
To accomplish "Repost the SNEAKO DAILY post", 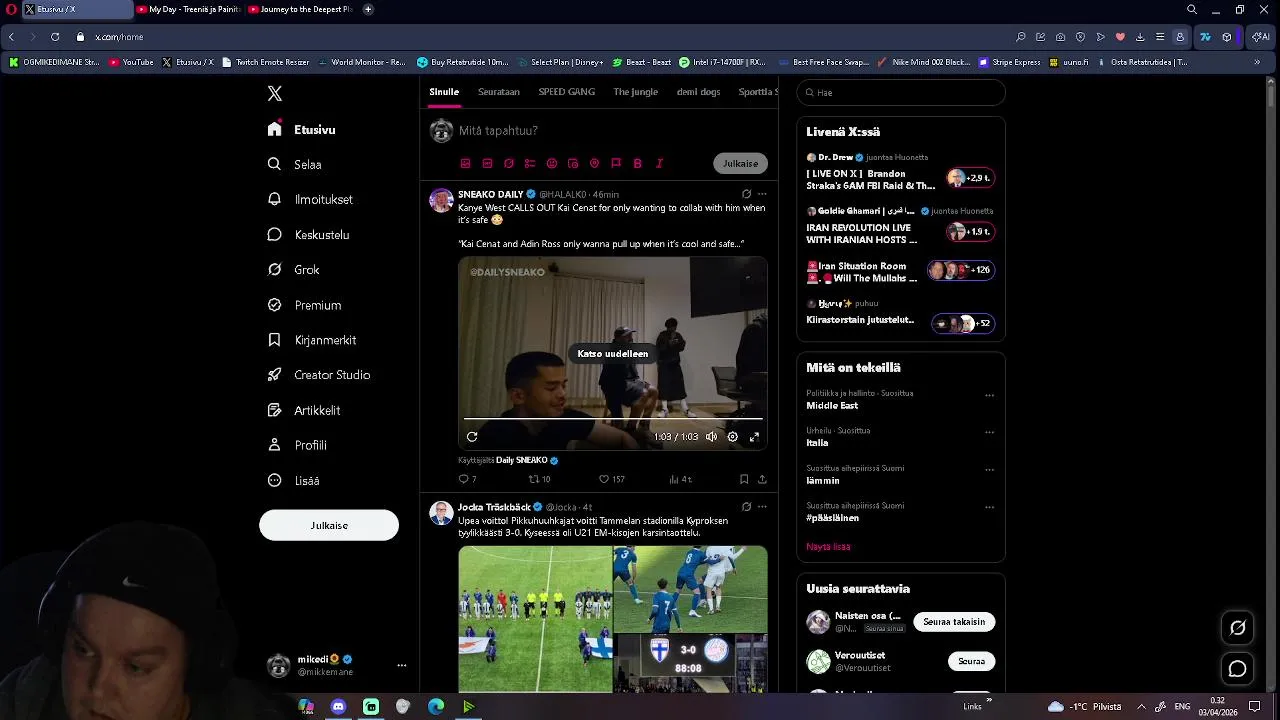I will (x=539, y=479).
